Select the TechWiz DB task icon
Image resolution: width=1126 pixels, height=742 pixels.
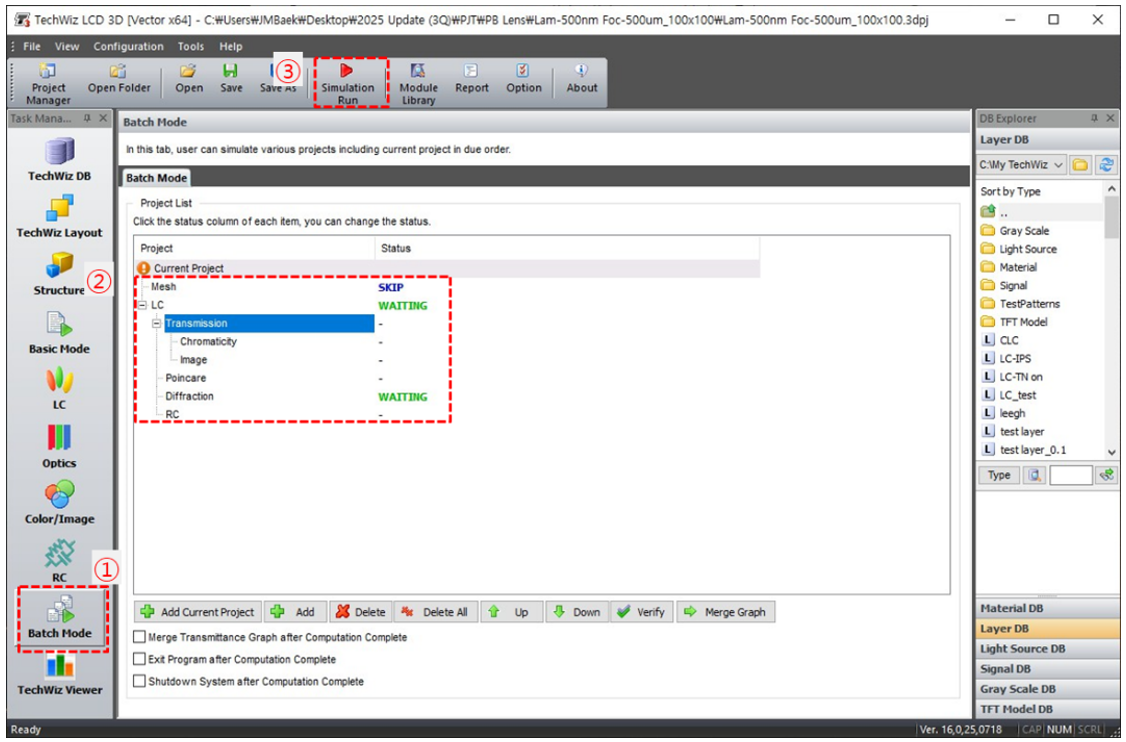click(59, 160)
